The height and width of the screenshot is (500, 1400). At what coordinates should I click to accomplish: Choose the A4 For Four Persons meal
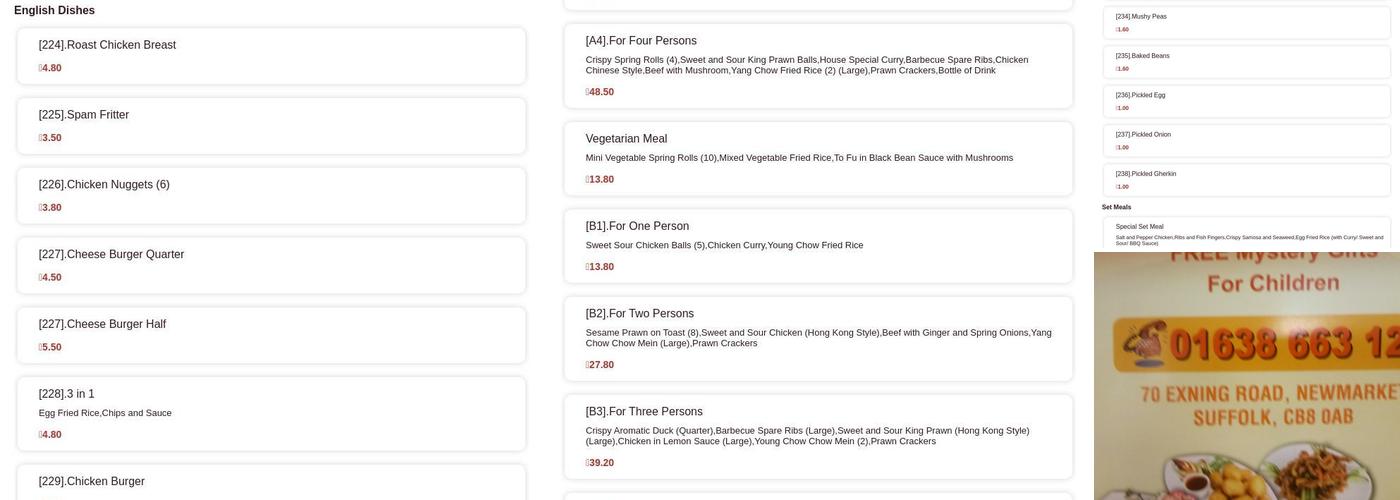point(818,66)
